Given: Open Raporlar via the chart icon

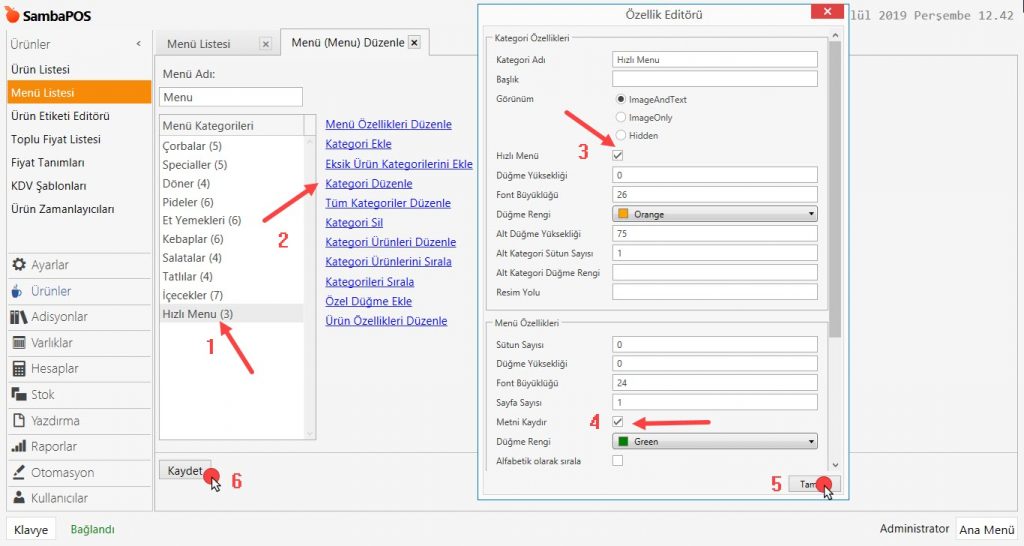Looking at the screenshot, I should 18,447.
